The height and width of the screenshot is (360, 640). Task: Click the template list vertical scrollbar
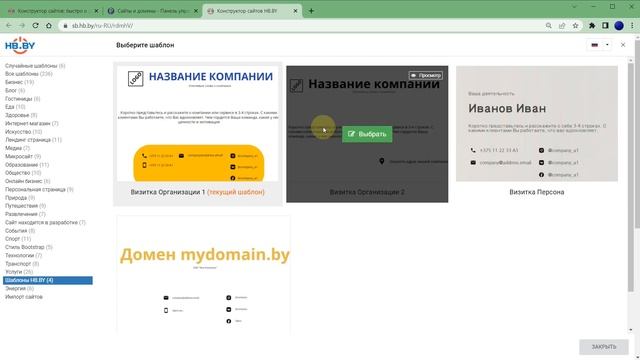pos(631,176)
